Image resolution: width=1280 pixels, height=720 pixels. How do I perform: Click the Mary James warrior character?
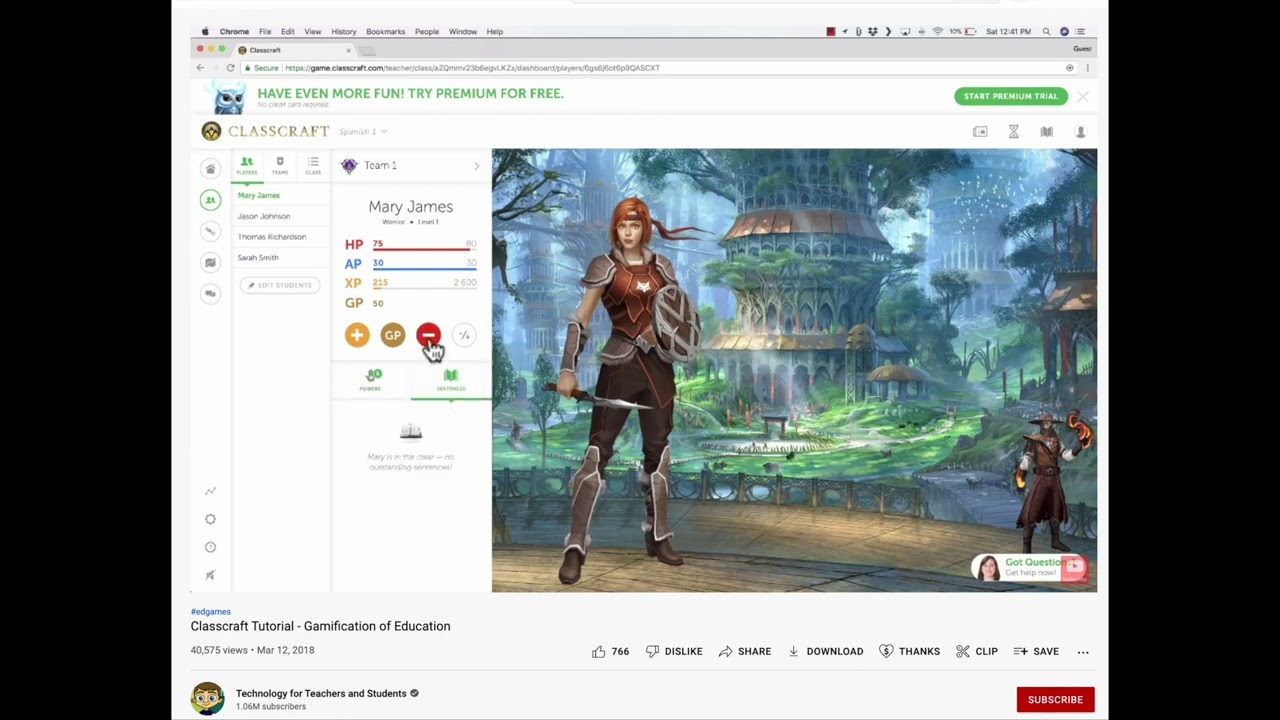628,390
